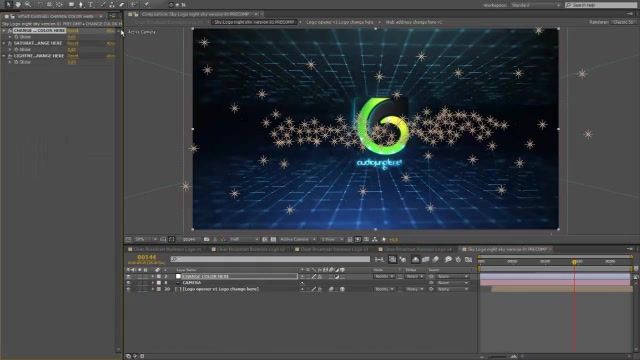Switch to Clean Broadcast Business Logo v2 tab
The width and height of the screenshot is (640, 360).
(x=251, y=249)
